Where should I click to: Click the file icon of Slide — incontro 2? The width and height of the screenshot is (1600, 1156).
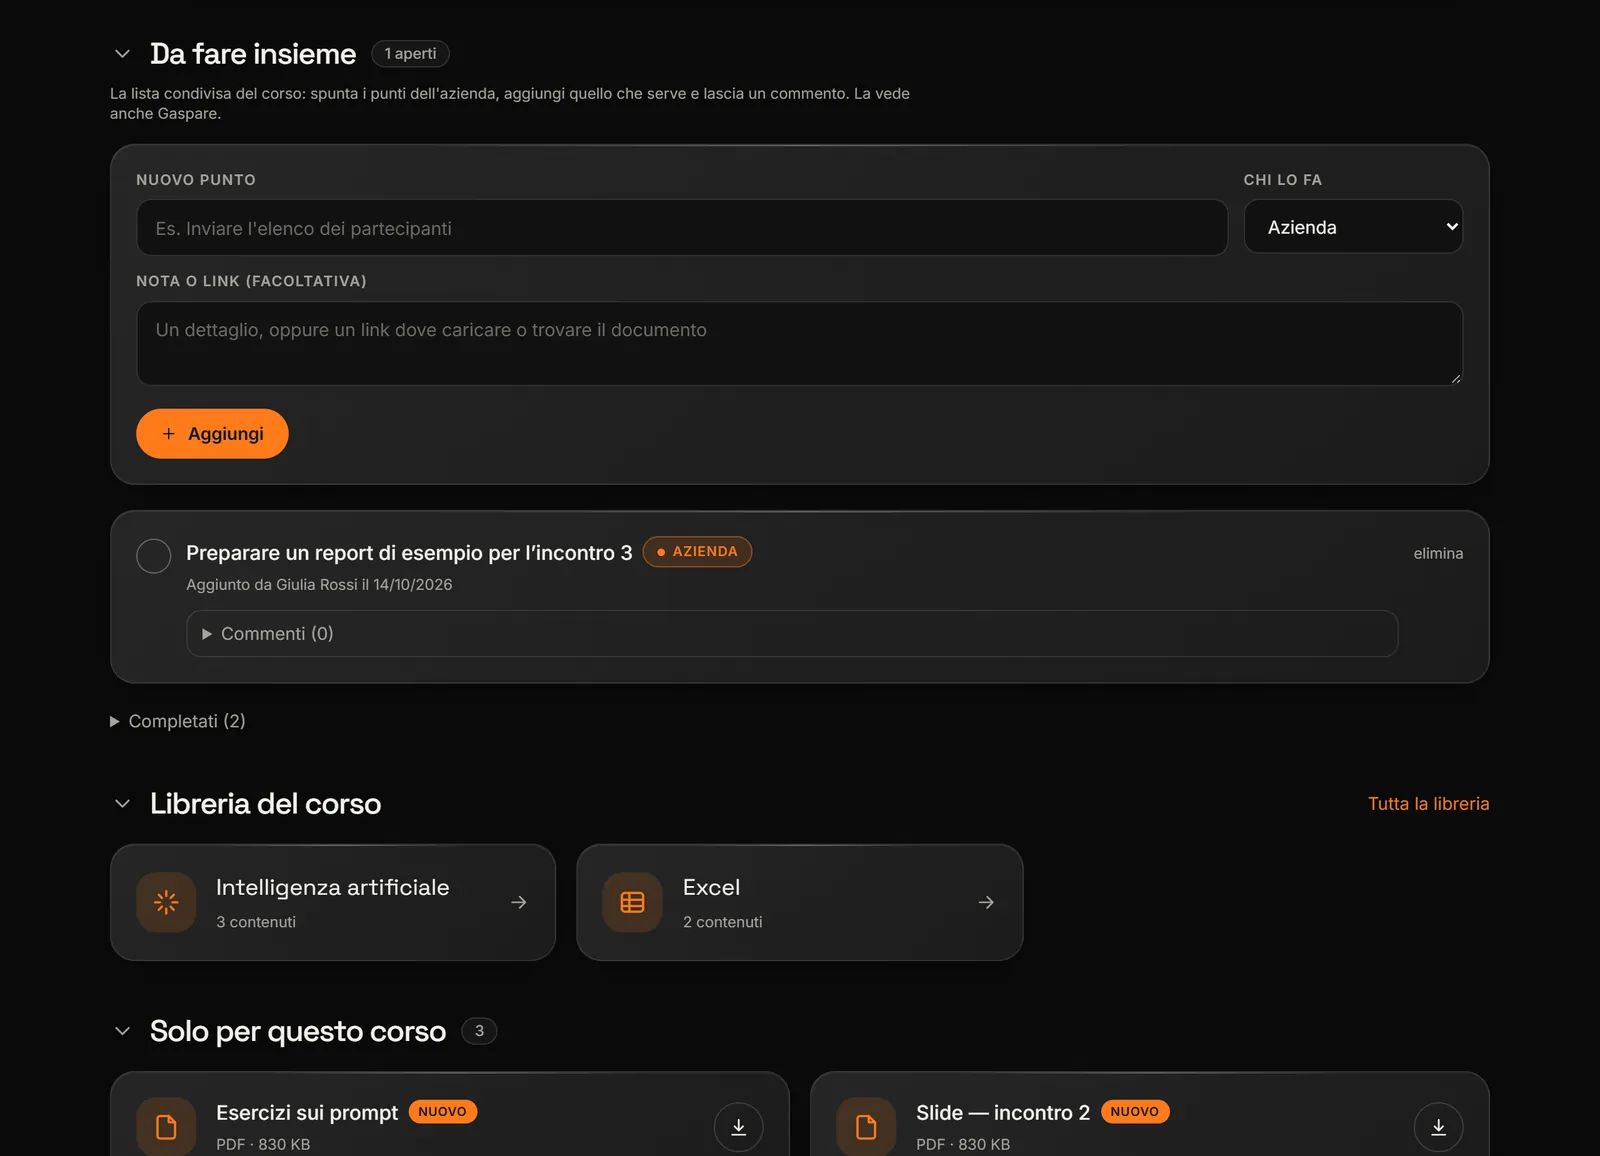[x=866, y=1127]
